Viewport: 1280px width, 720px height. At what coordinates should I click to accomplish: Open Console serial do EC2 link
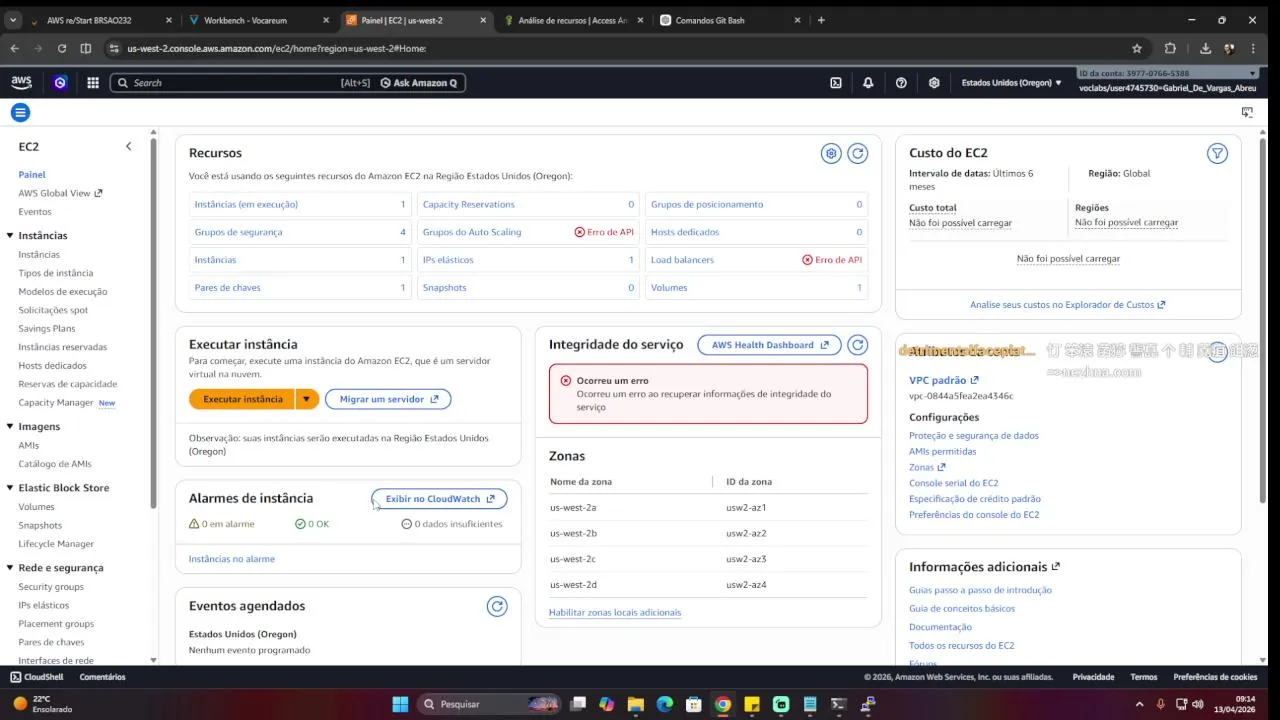coord(953,483)
